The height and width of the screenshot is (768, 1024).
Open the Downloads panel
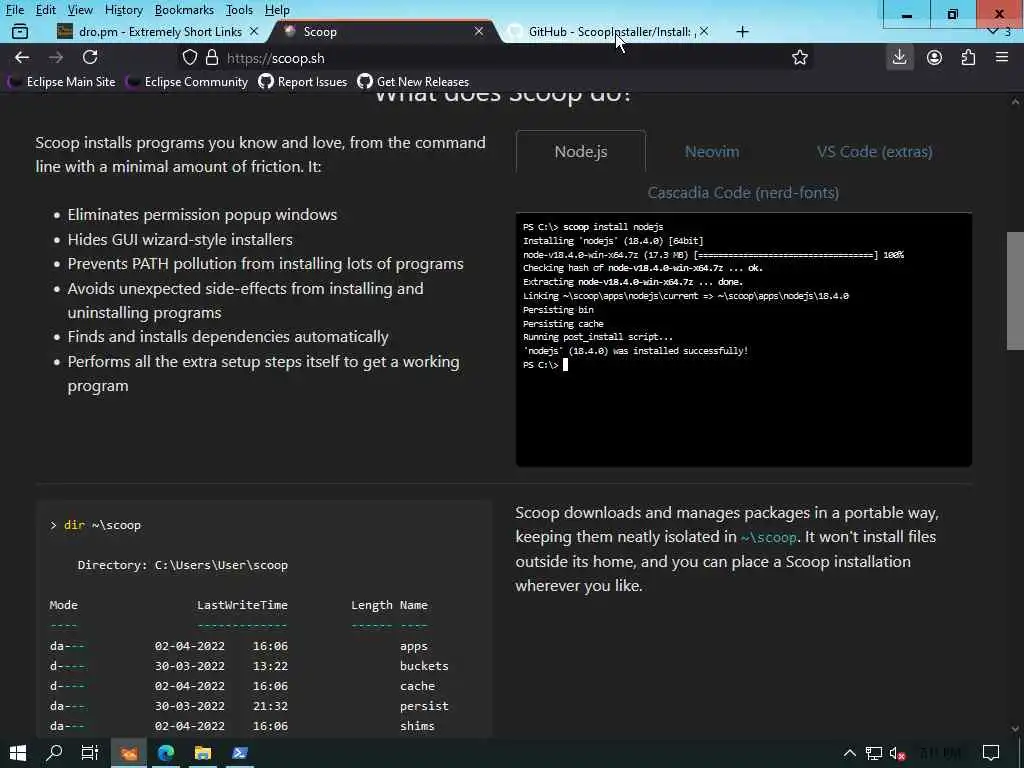click(x=899, y=57)
